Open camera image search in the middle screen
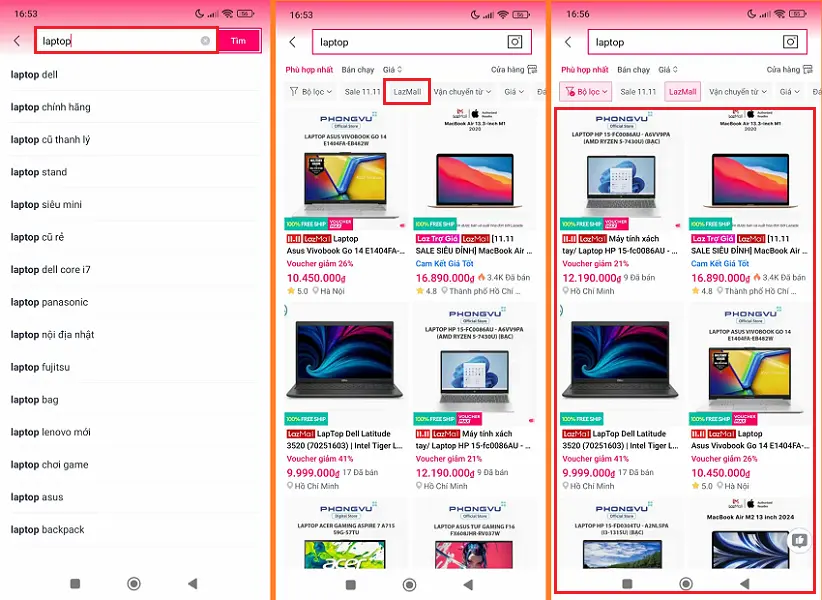The height and width of the screenshot is (600, 822). [x=515, y=42]
